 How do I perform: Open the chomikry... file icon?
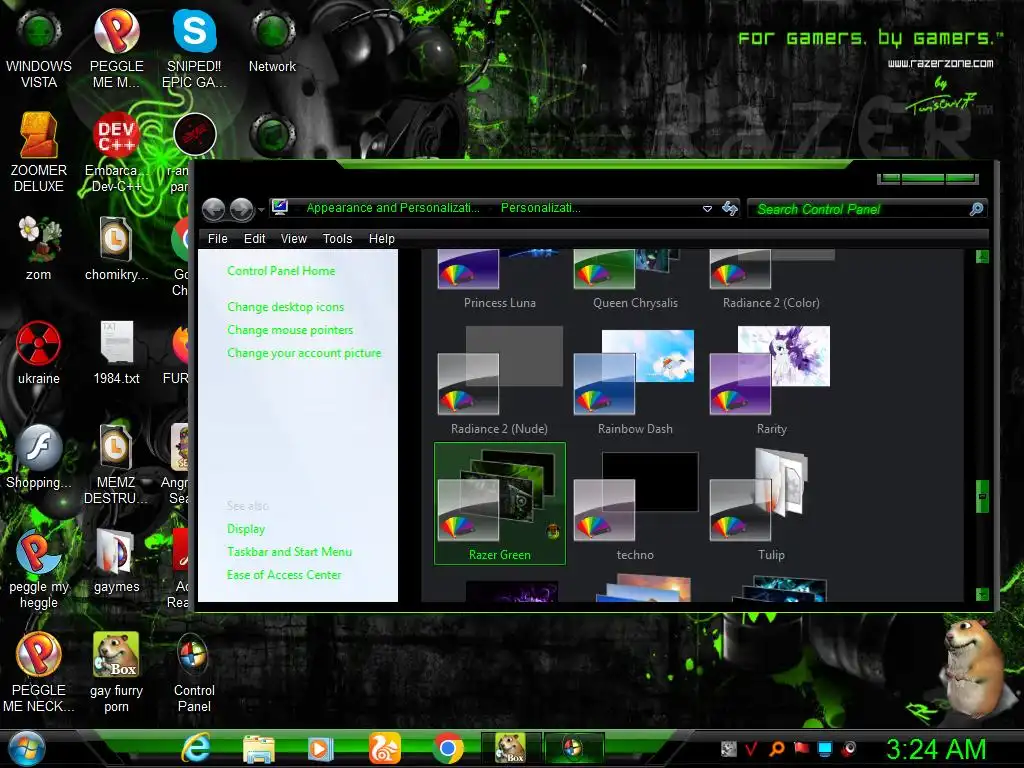click(116, 249)
